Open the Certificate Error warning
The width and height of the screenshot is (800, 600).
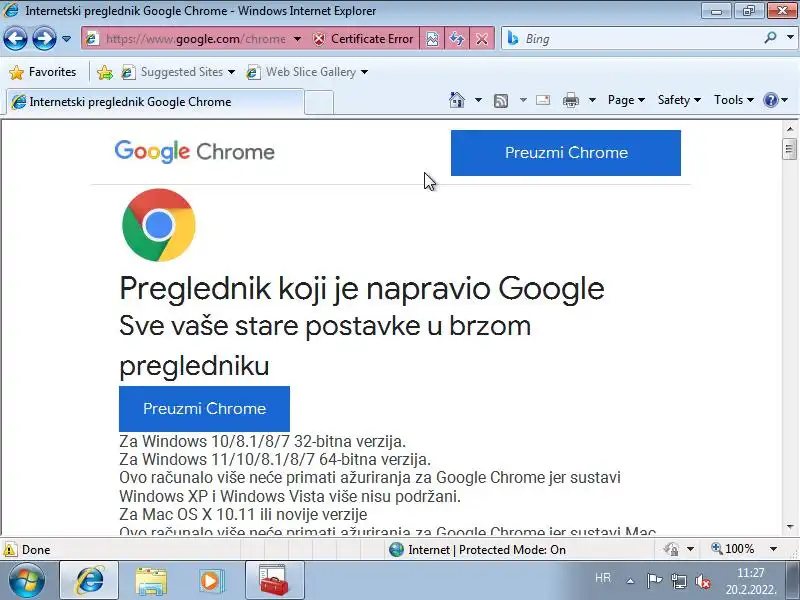pyautogui.click(x=363, y=39)
